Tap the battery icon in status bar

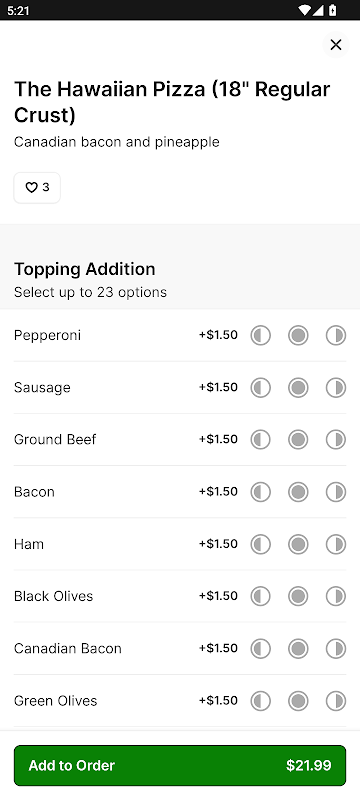pos(332,10)
